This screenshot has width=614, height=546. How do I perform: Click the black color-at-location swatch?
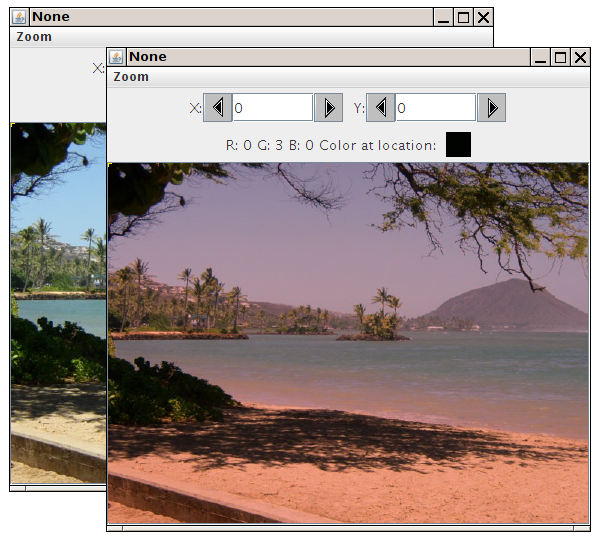pyautogui.click(x=458, y=145)
